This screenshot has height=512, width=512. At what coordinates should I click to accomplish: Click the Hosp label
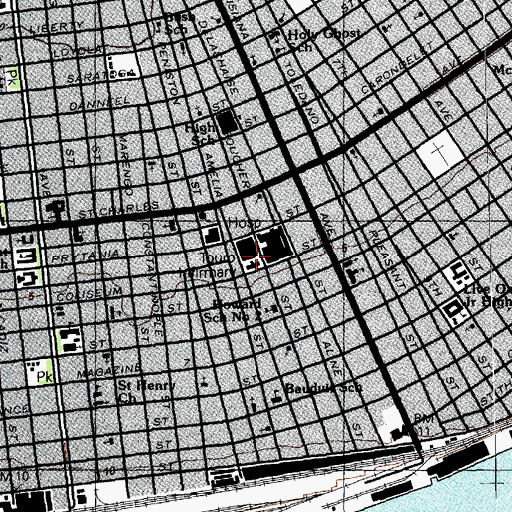point(244,223)
